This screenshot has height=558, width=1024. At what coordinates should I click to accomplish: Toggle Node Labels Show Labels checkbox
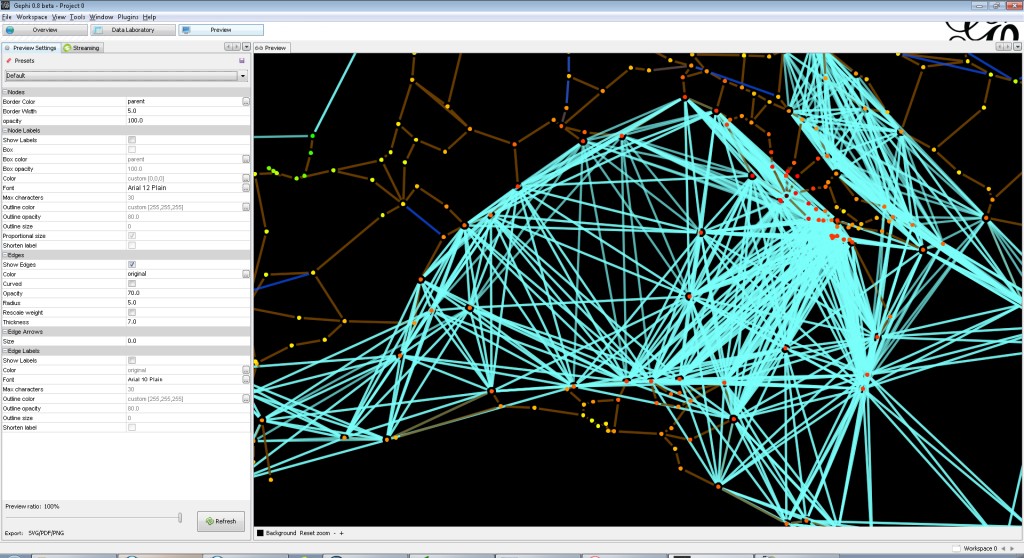coord(132,140)
